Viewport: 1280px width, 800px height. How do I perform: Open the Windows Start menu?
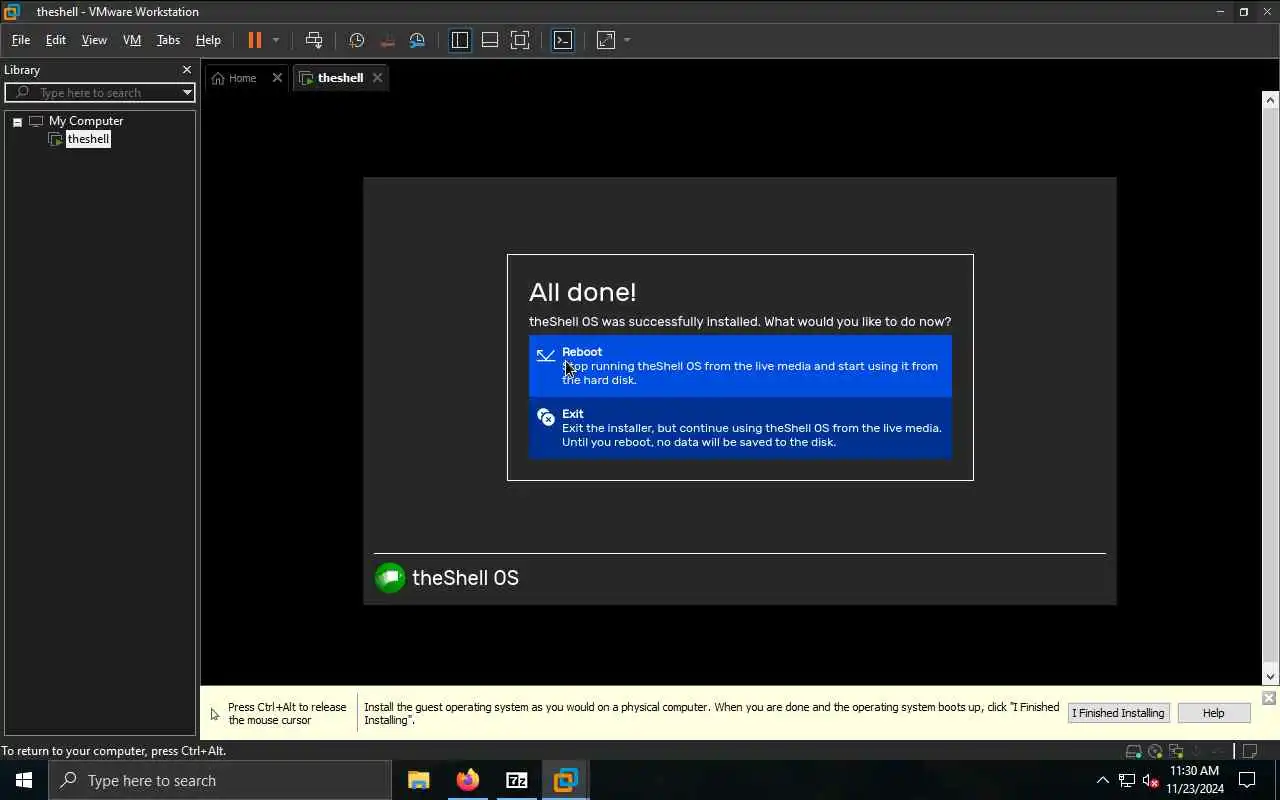(x=24, y=780)
